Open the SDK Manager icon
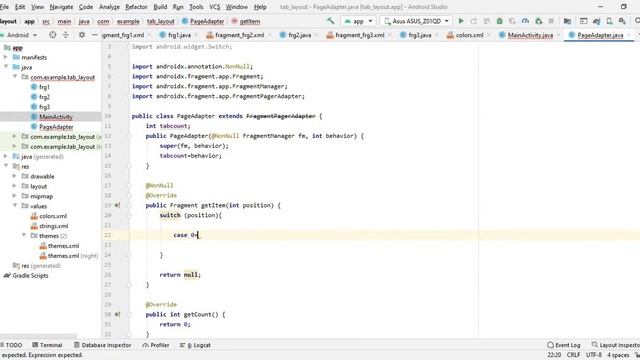The height and width of the screenshot is (360, 640). (622, 21)
